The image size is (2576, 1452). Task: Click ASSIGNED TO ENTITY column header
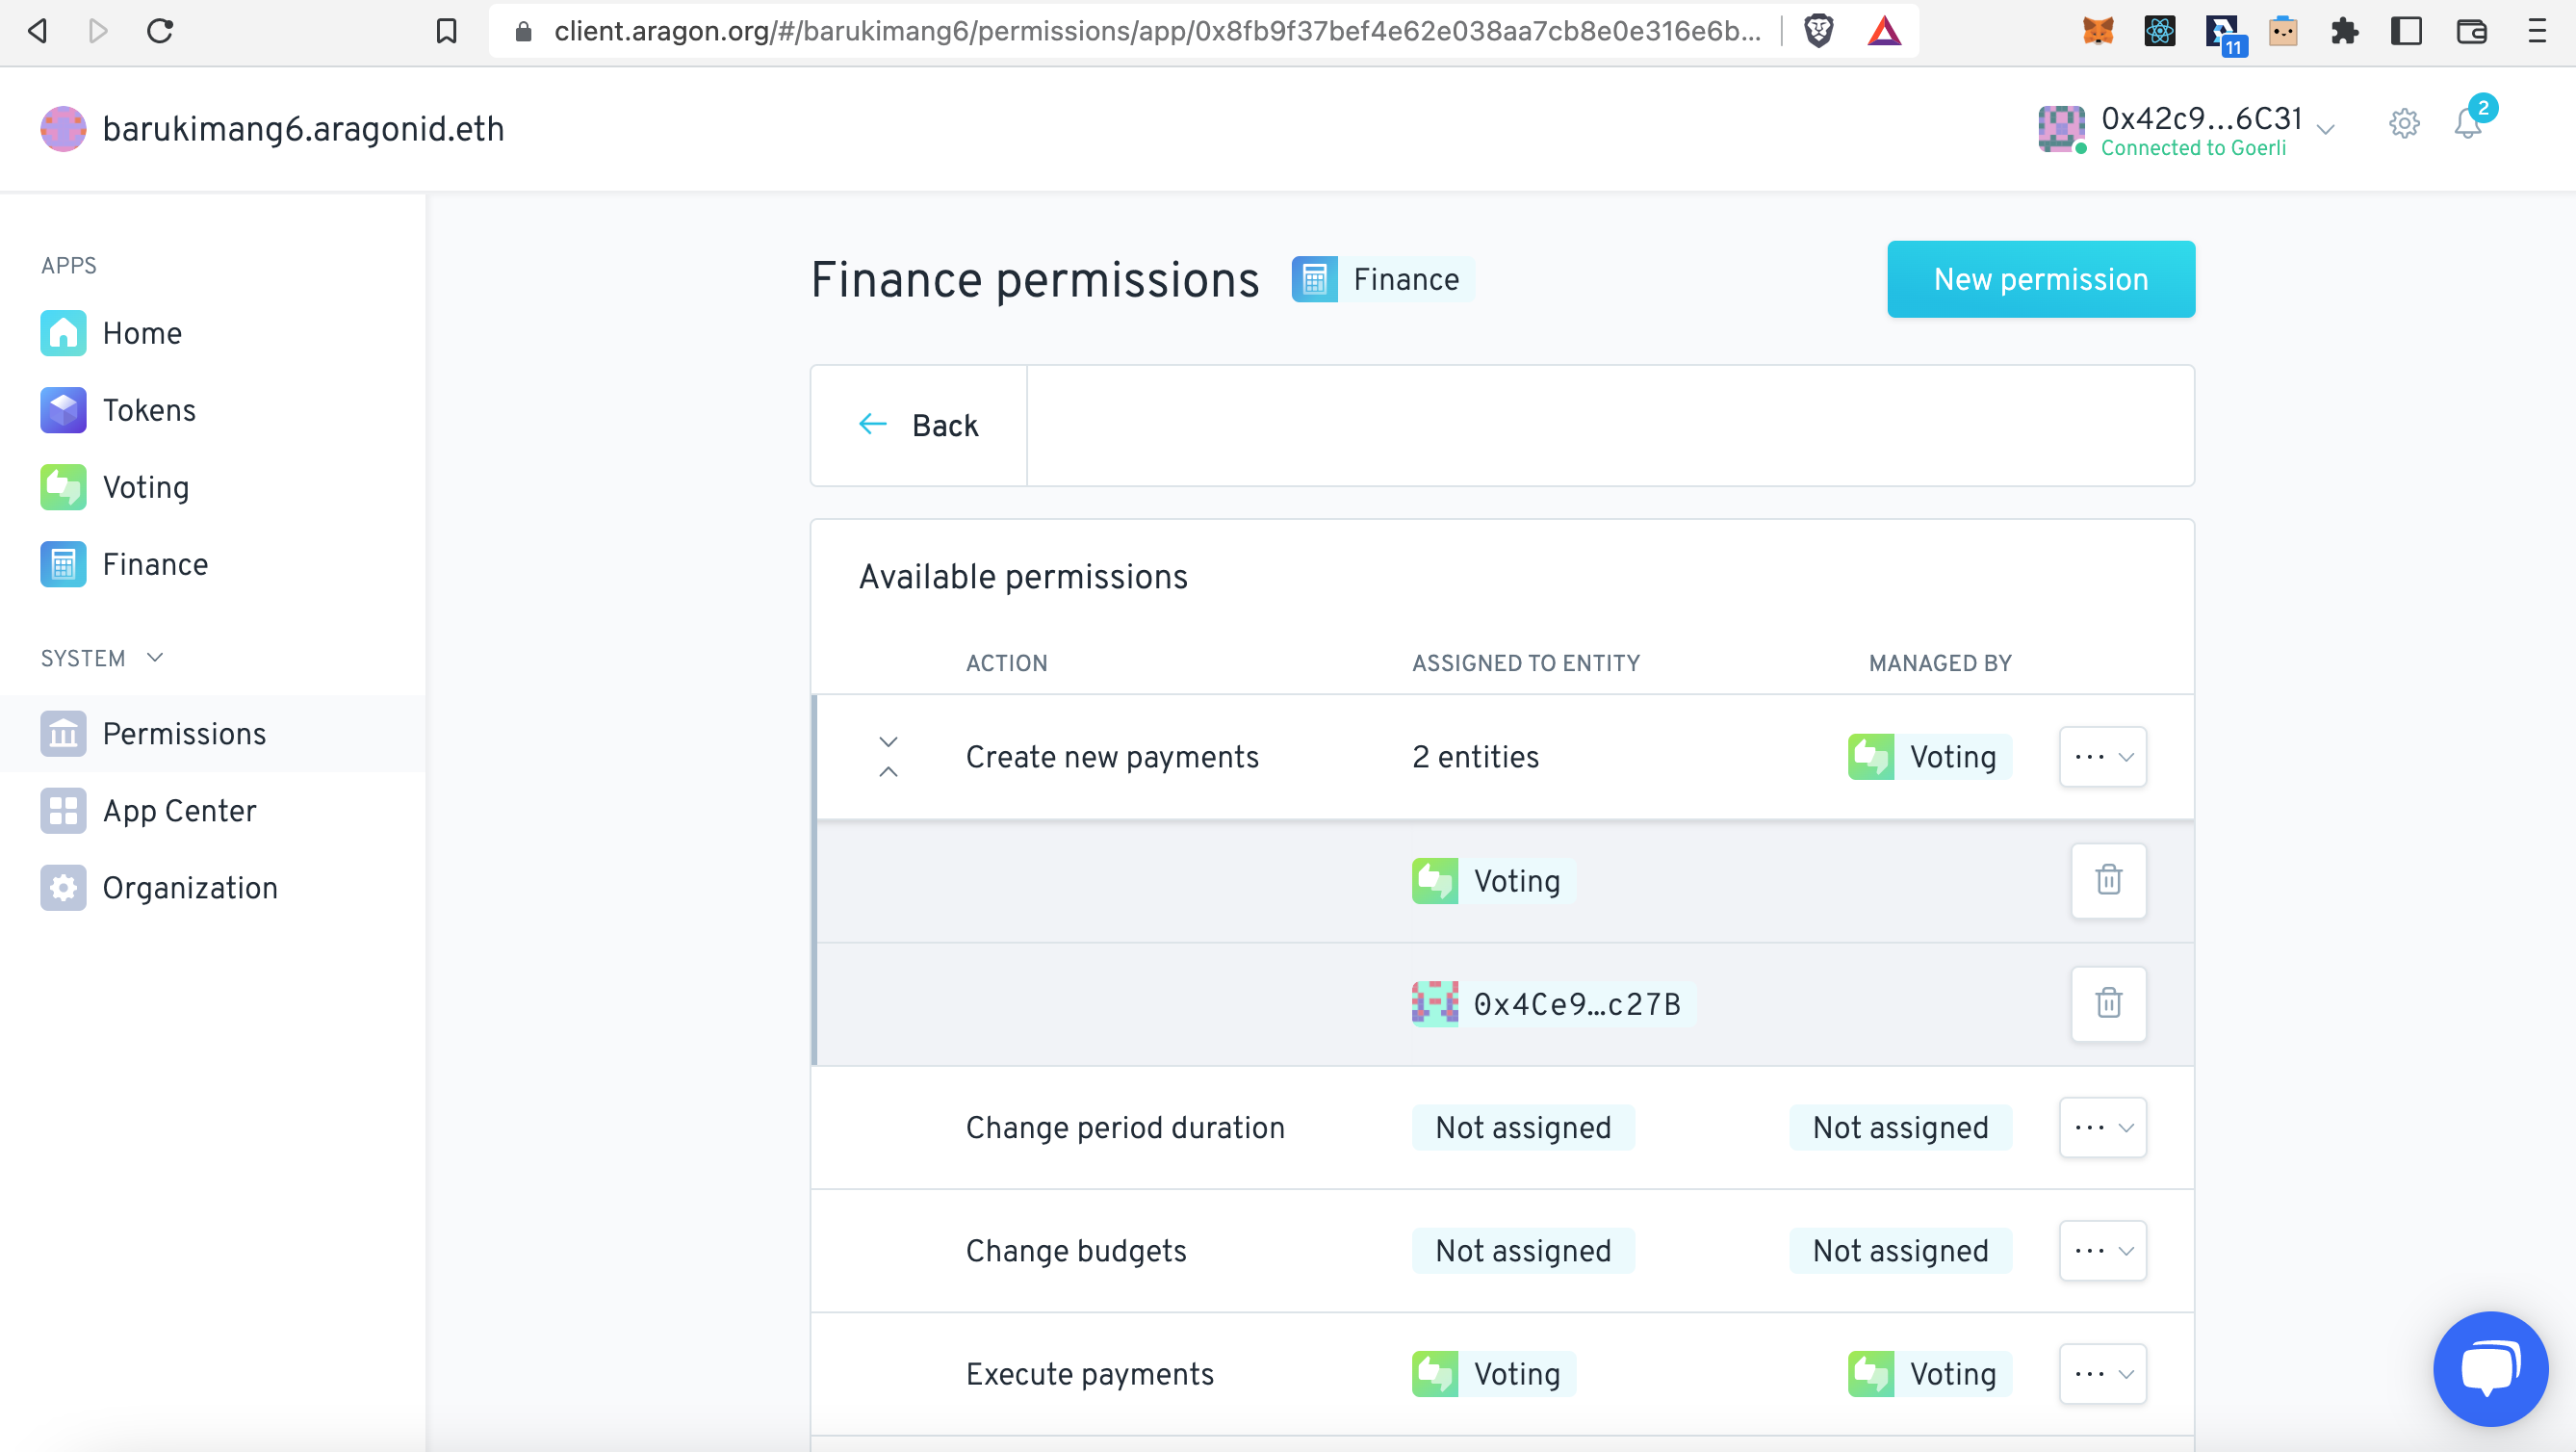pyautogui.click(x=1526, y=663)
